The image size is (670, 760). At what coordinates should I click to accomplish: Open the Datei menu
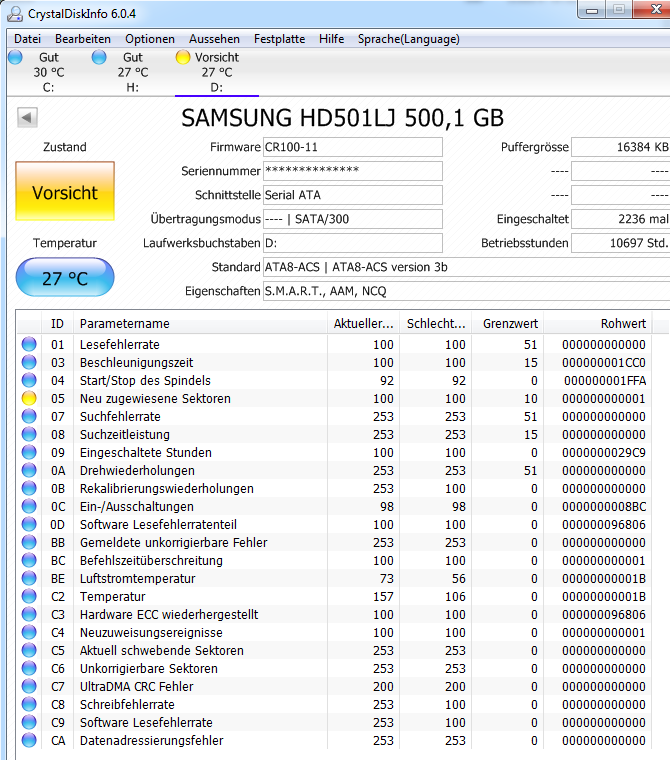[27, 39]
